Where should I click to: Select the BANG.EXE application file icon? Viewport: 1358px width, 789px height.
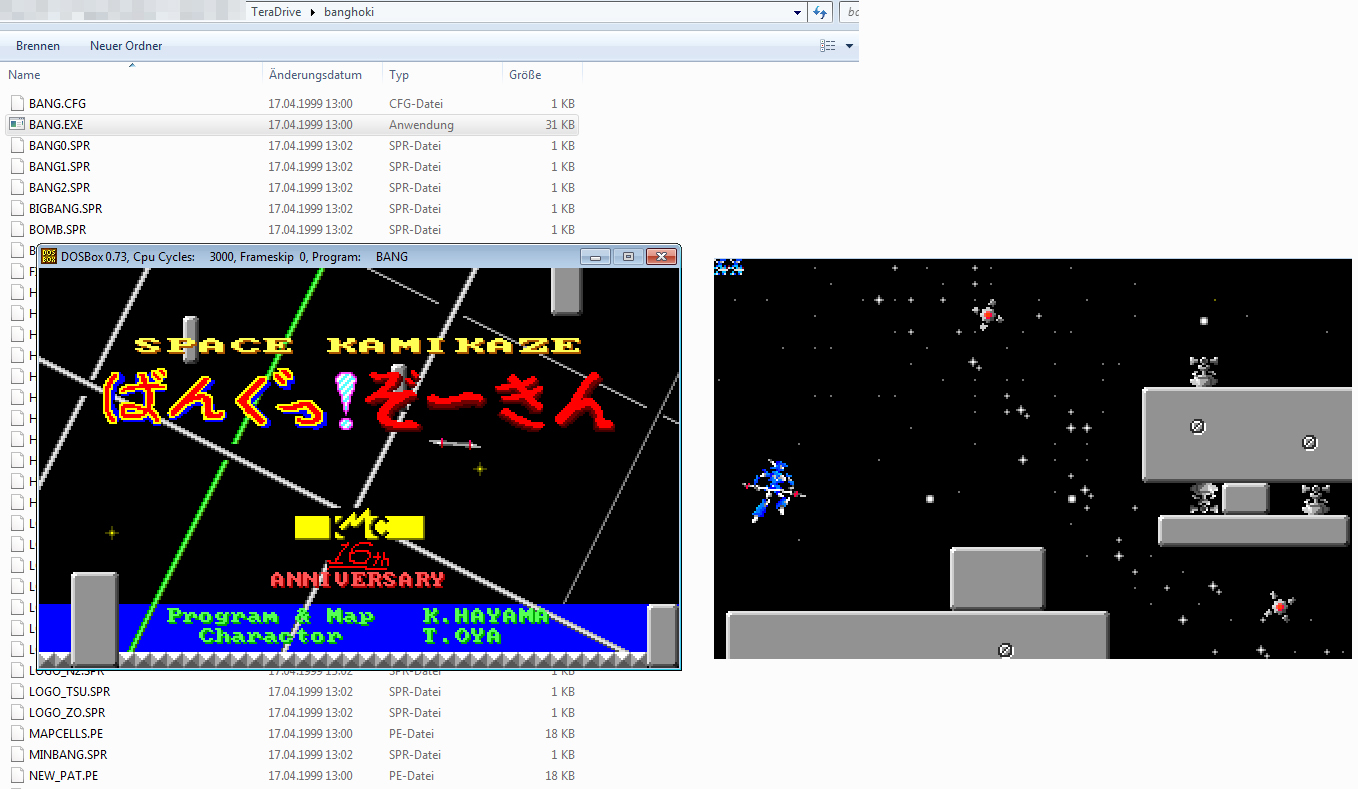[x=16, y=125]
